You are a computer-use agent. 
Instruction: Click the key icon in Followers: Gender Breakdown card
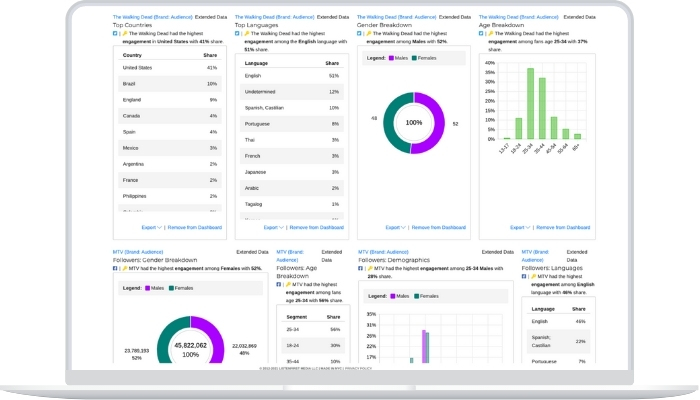[125, 268]
